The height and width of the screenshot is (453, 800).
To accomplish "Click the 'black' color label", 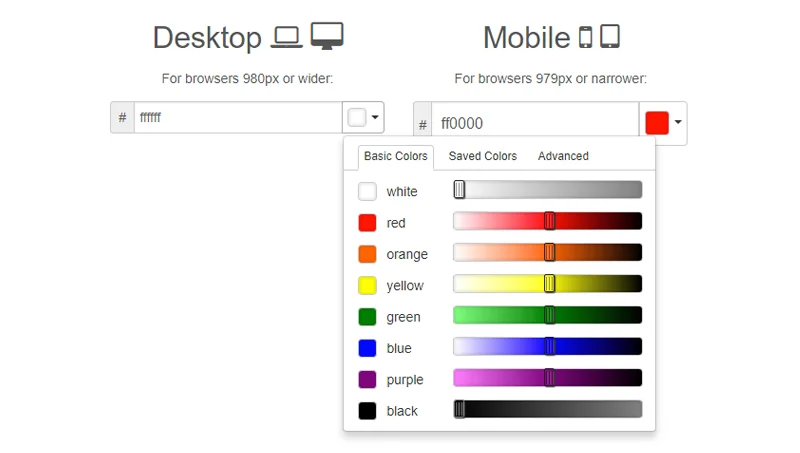I will pos(402,411).
